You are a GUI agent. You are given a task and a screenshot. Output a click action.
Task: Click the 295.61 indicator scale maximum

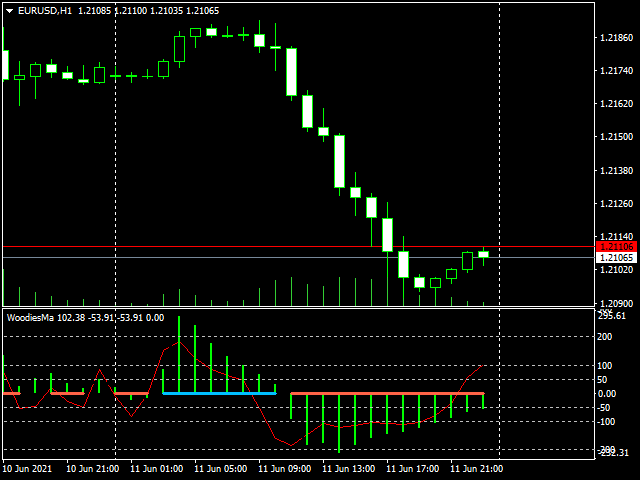(x=611, y=316)
